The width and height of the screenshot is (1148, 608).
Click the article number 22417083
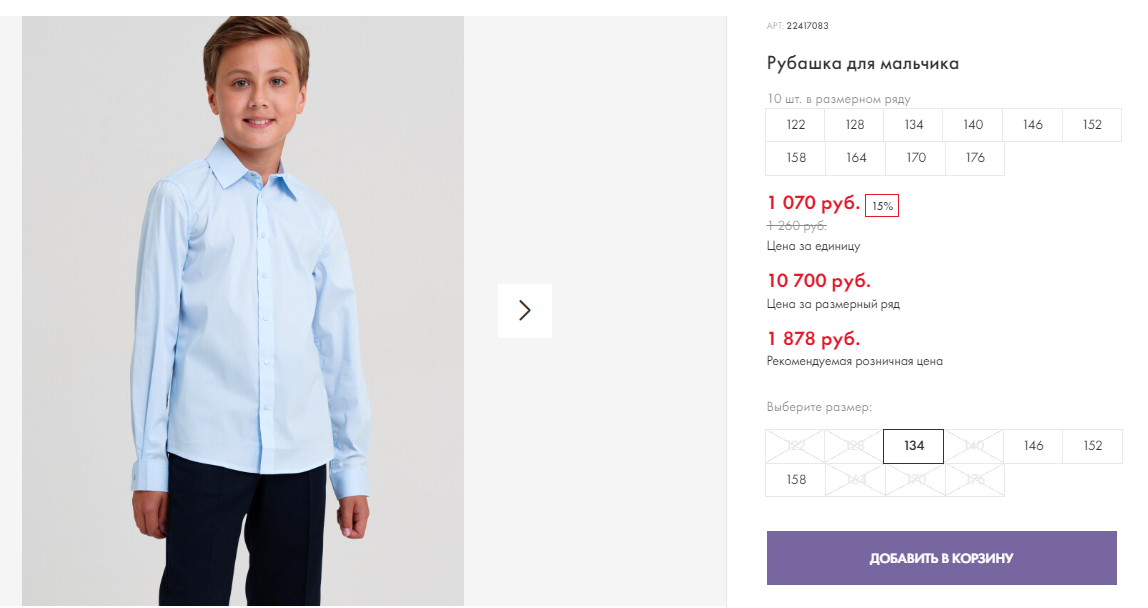click(808, 26)
